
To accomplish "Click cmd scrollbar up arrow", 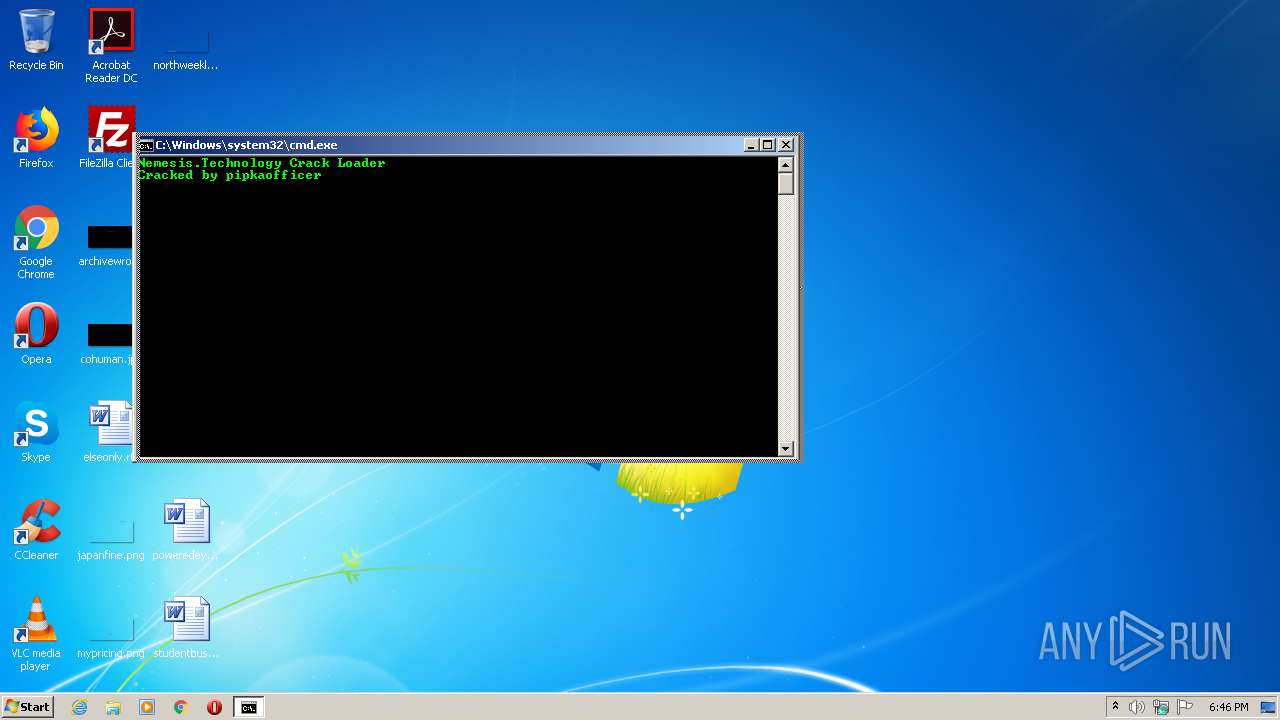I will coord(786,165).
